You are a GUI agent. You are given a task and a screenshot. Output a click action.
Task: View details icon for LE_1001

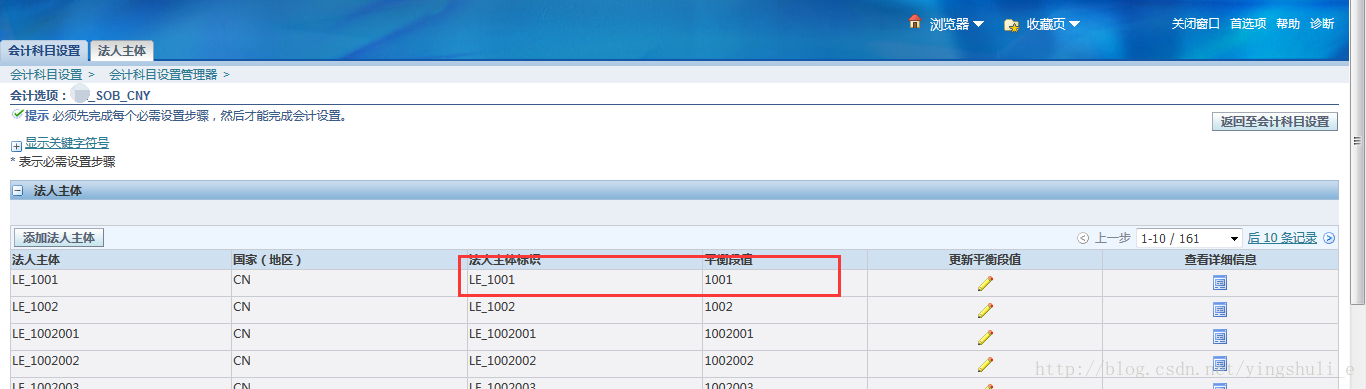tap(1220, 283)
